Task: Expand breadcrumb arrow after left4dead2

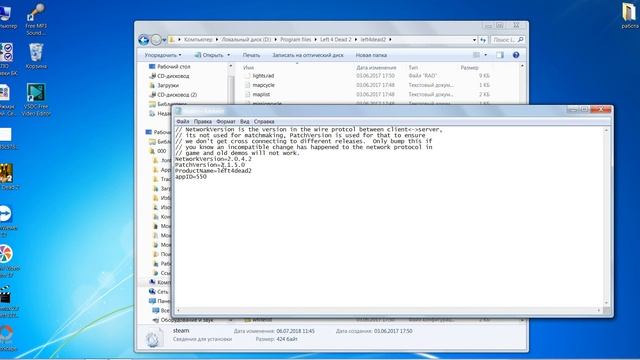Action: 390,40
